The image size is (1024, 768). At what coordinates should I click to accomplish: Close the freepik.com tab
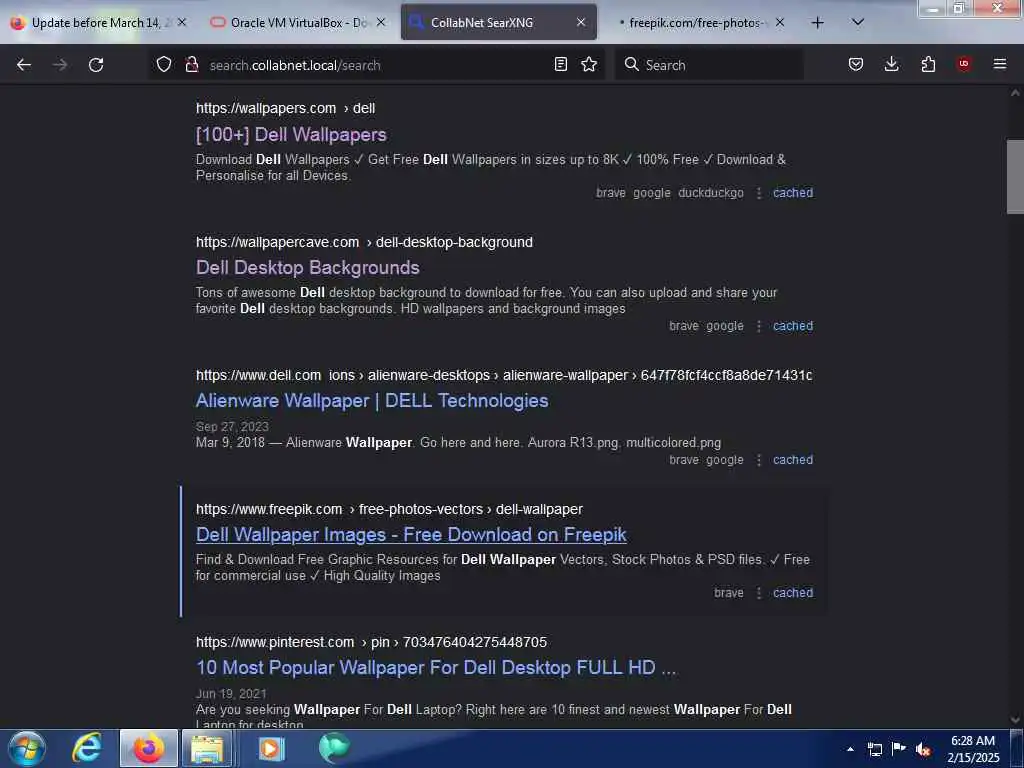click(780, 22)
